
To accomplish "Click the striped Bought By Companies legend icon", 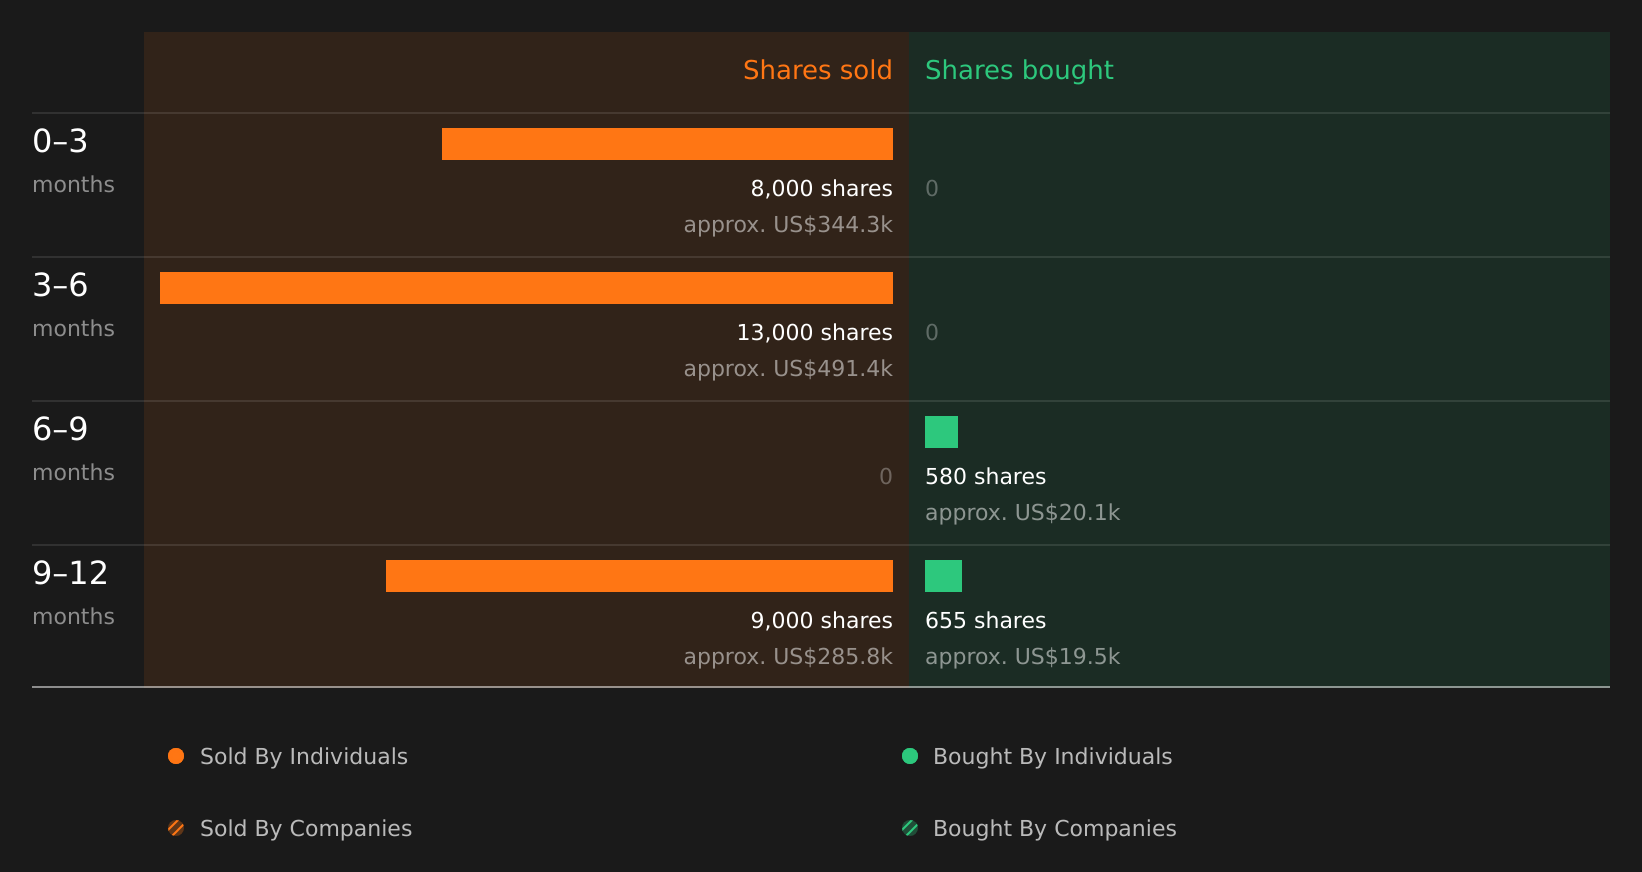I will pos(910,828).
